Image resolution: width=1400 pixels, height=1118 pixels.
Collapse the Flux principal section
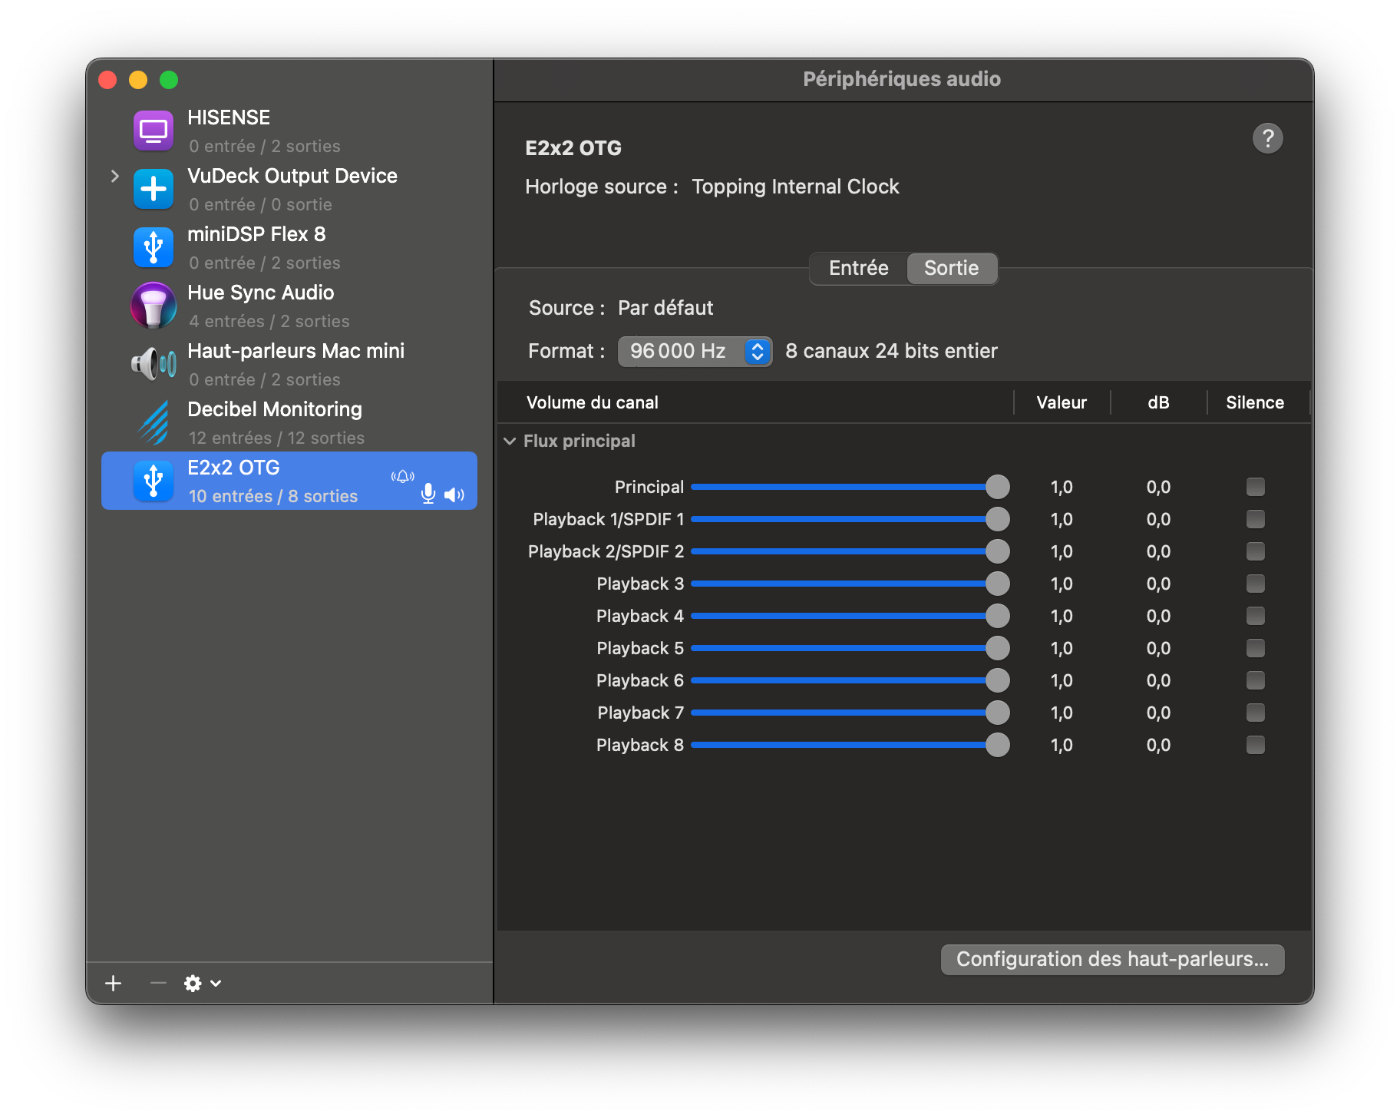click(x=510, y=441)
